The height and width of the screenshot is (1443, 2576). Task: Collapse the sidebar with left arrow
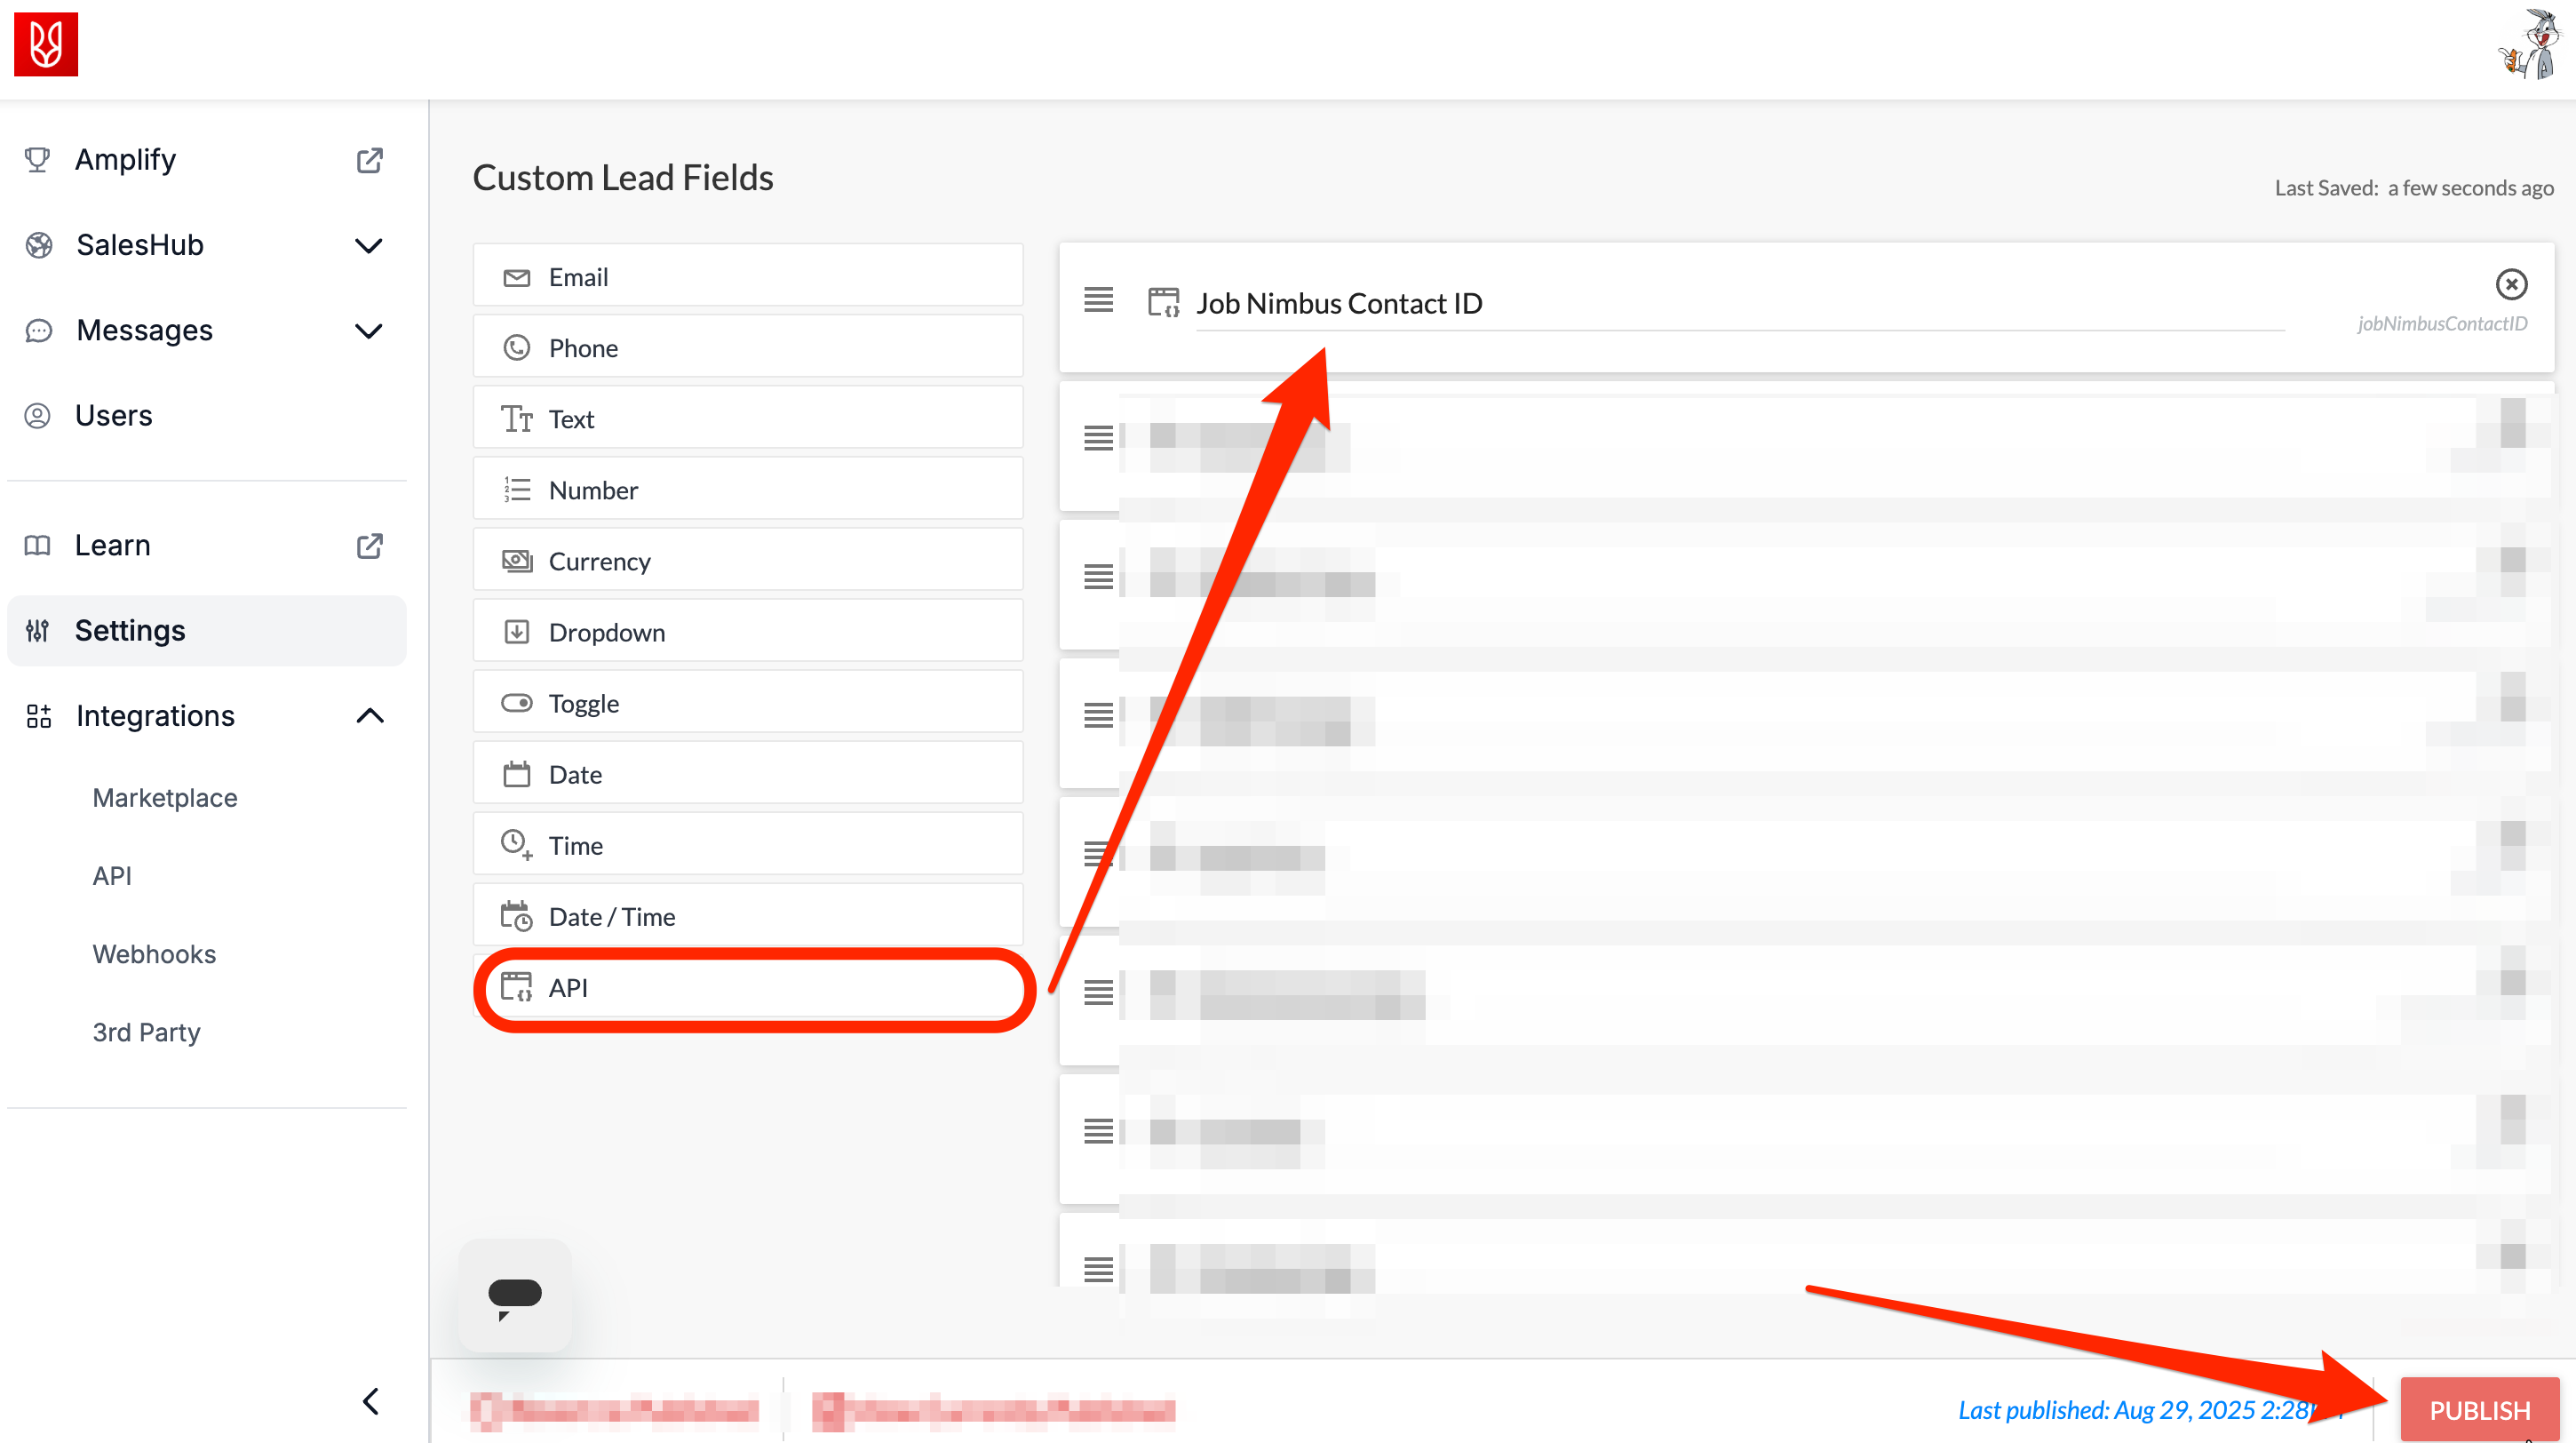point(370,1401)
